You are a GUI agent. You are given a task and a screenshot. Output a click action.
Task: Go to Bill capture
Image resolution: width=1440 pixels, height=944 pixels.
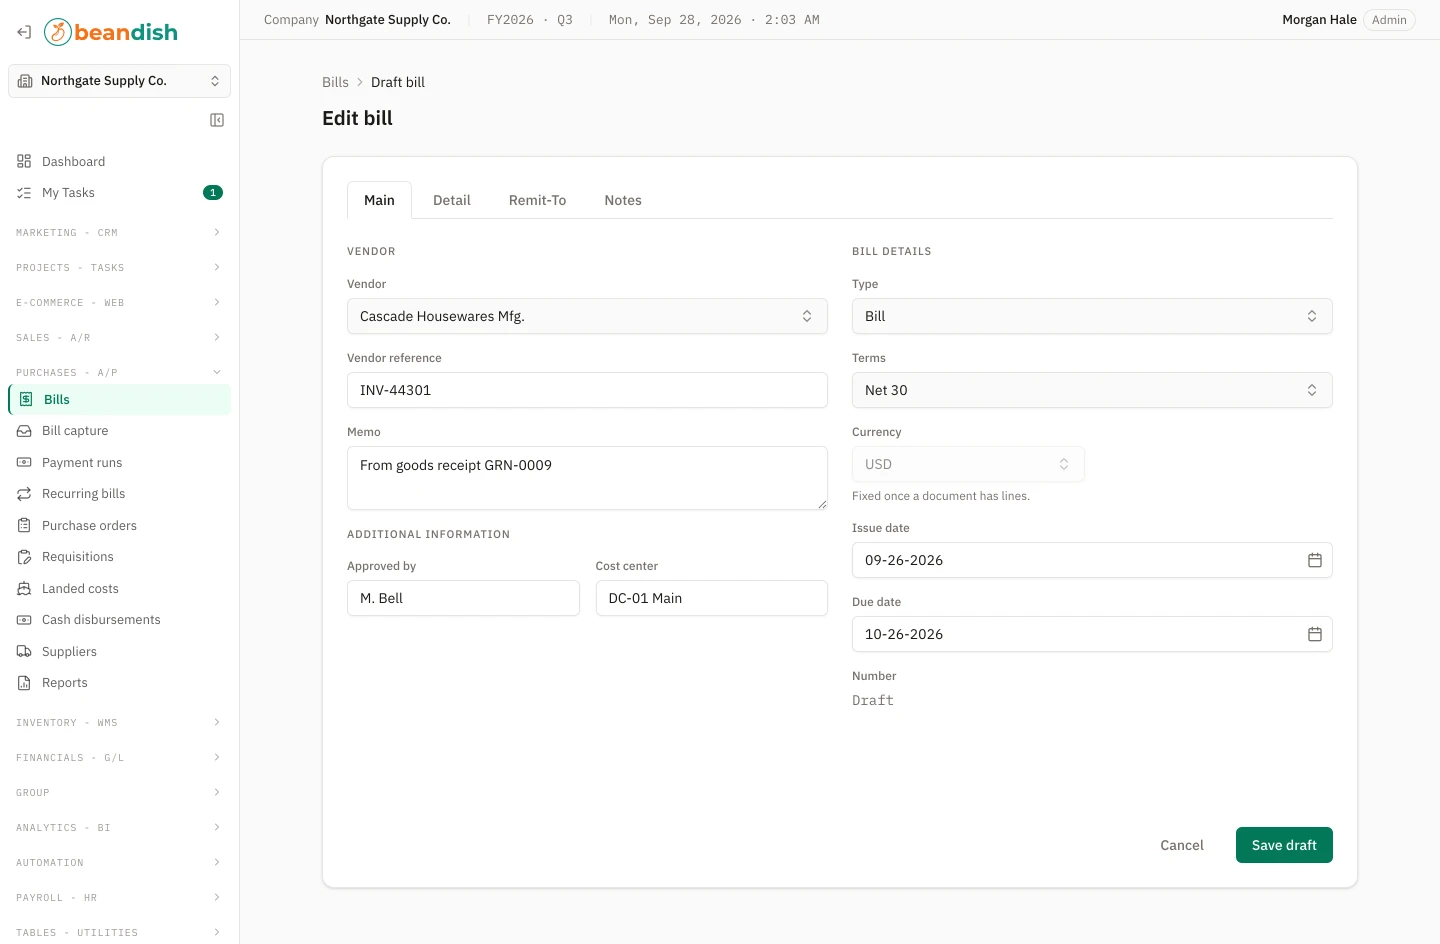click(x=119, y=431)
